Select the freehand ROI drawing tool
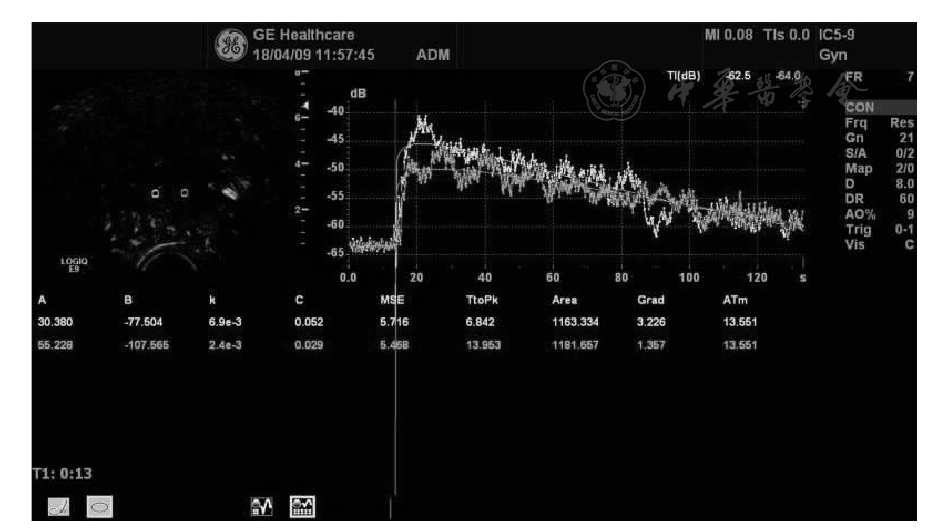 point(58,509)
